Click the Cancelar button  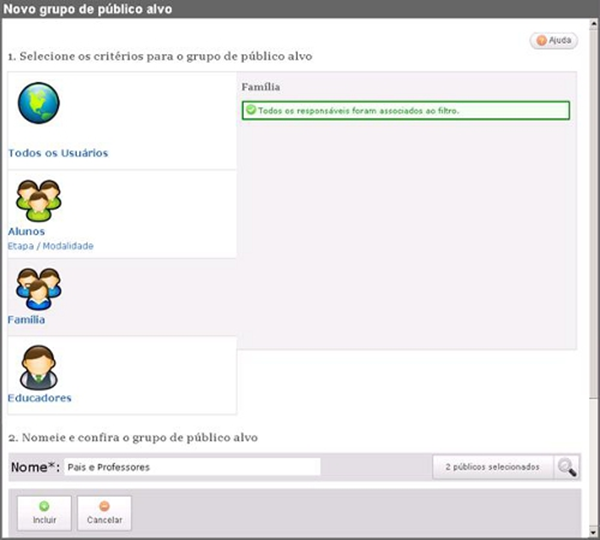104,513
